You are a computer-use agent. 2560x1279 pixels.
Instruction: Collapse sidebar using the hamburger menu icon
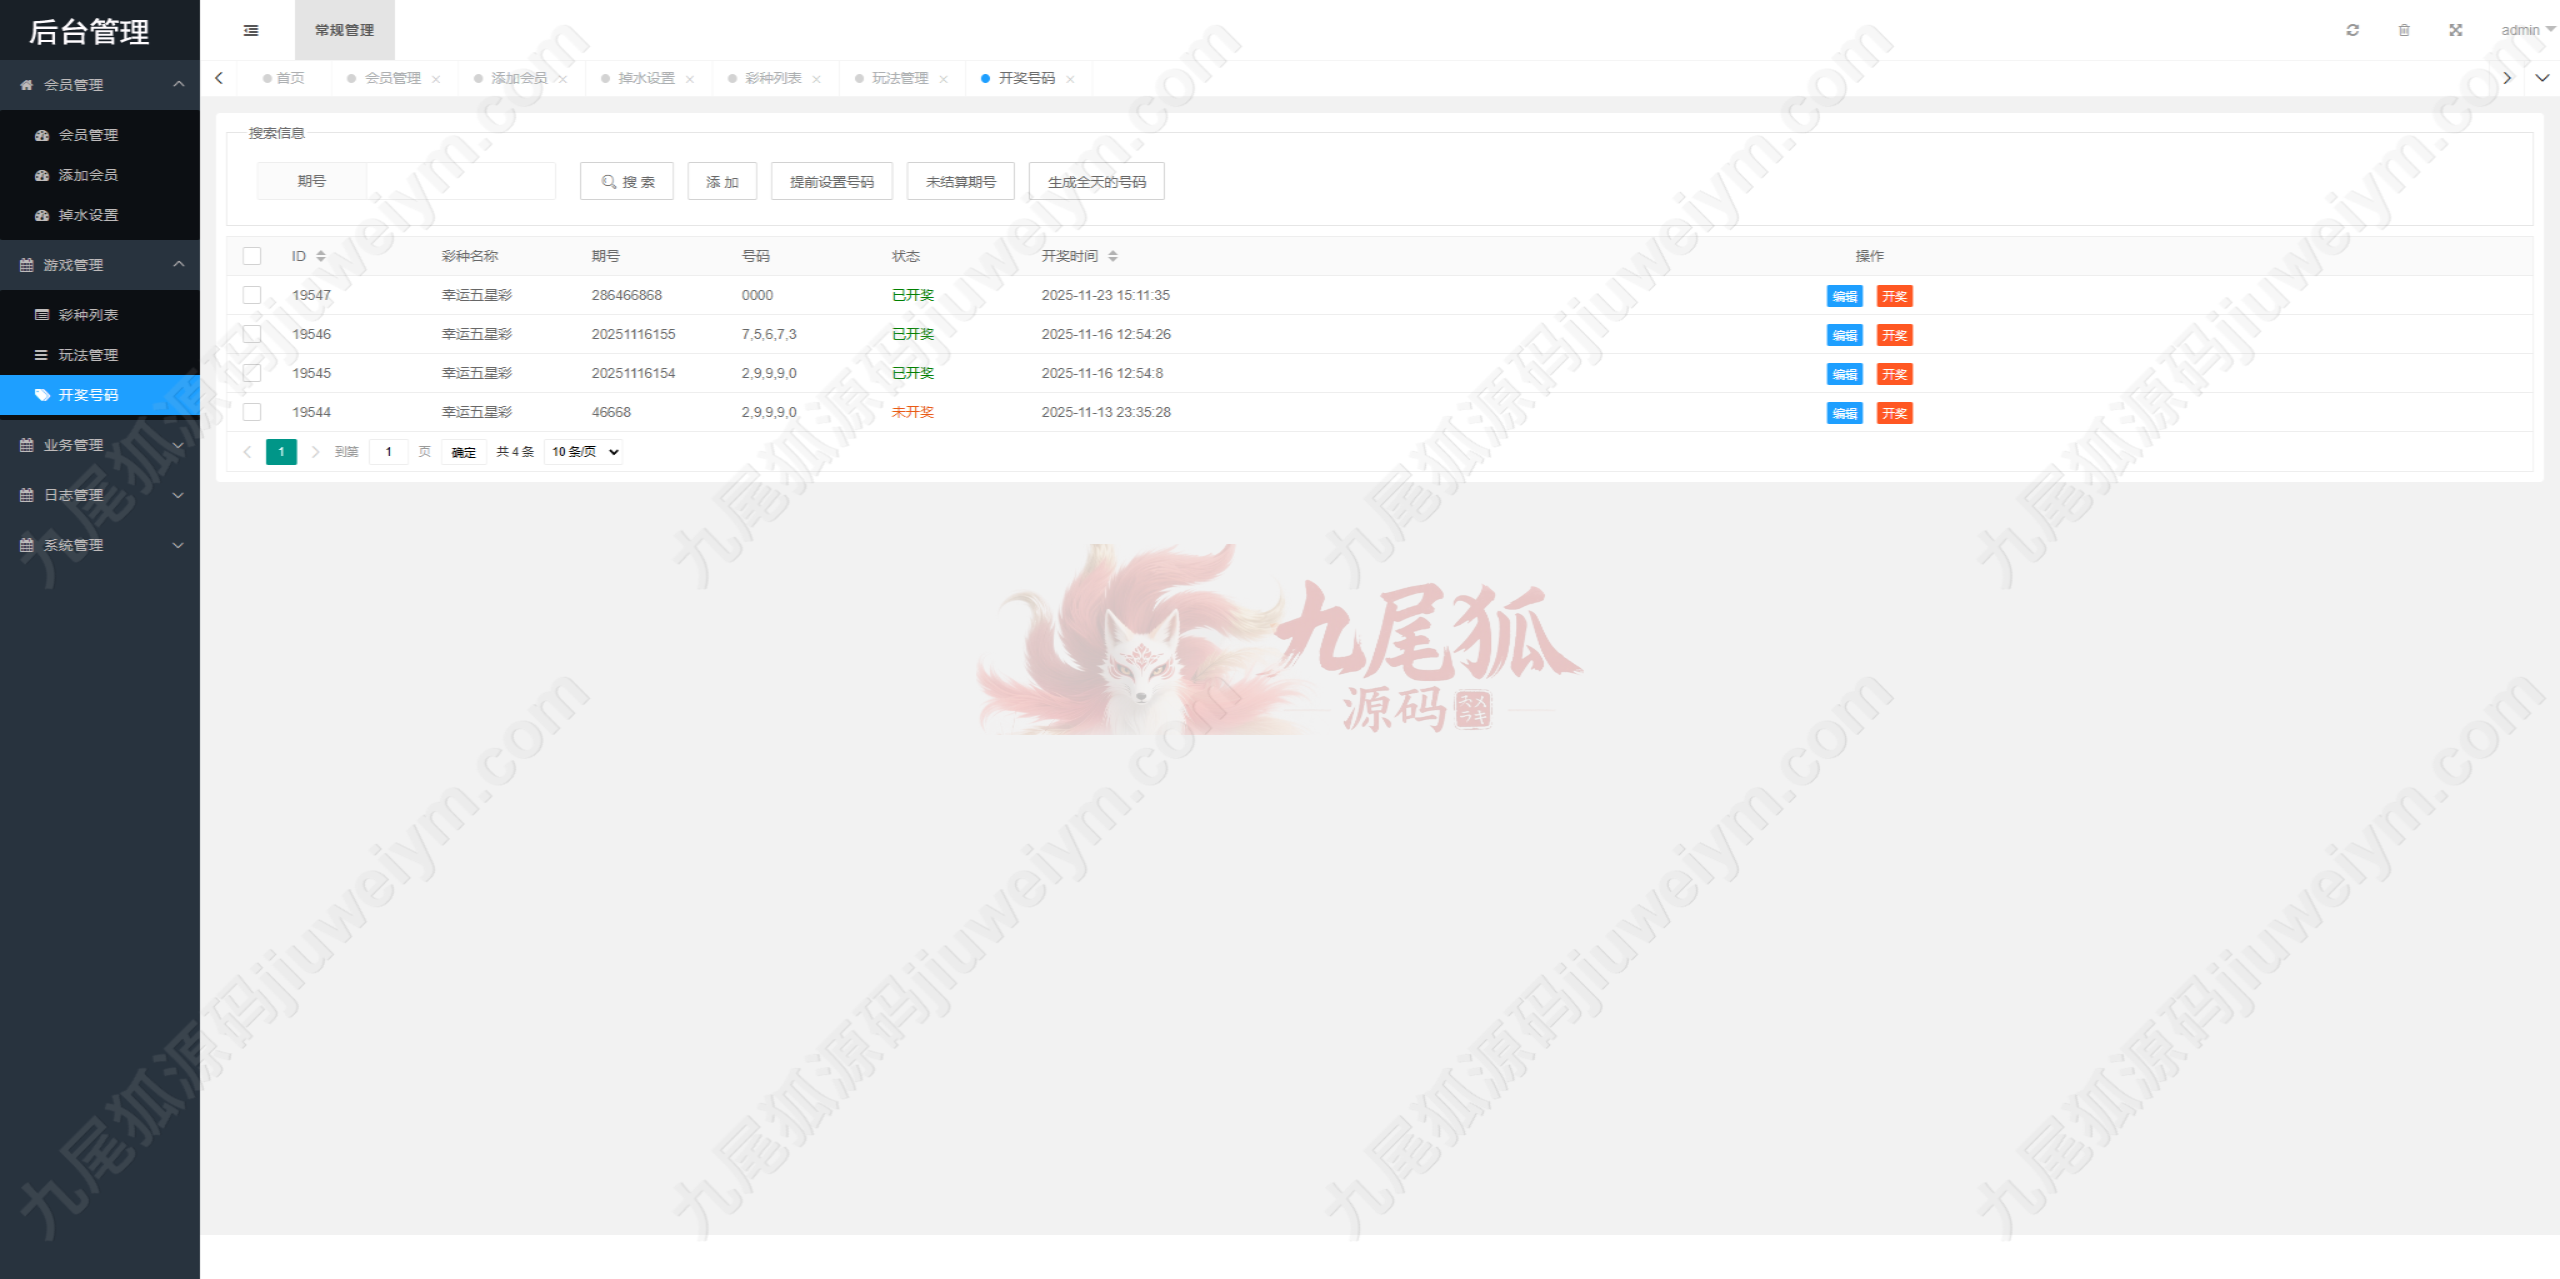coord(251,30)
